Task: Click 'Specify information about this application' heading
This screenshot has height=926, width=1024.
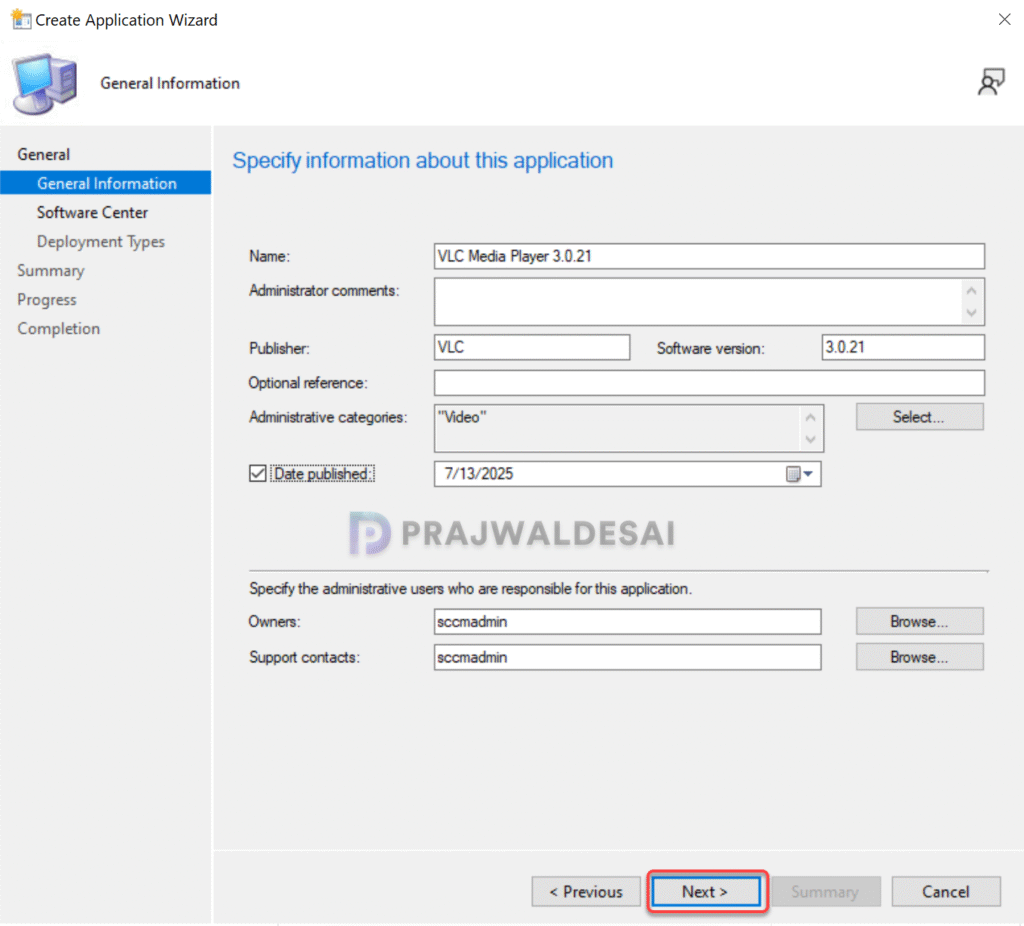Action: click(423, 161)
